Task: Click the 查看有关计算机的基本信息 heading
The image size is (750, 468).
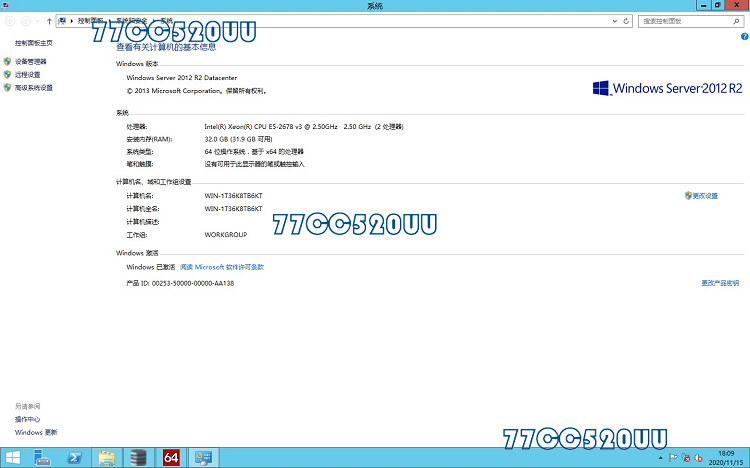Action: (x=166, y=47)
